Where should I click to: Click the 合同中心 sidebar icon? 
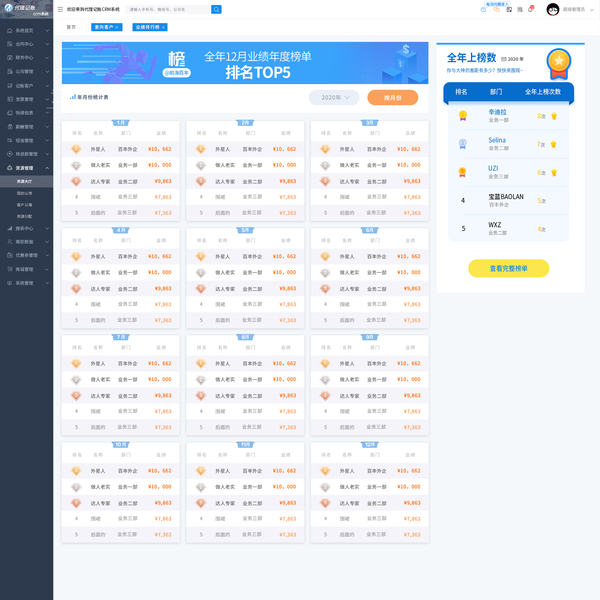[10, 44]
